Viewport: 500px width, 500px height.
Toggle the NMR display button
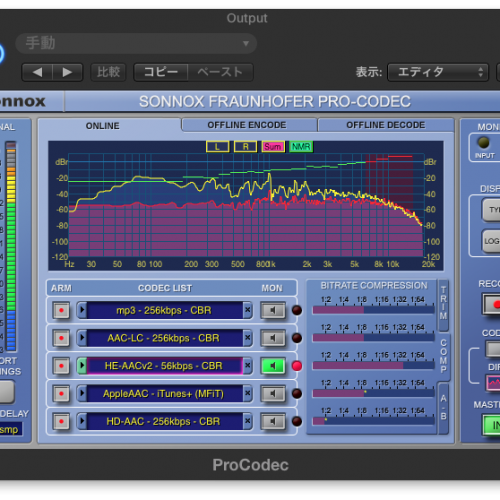click(301, 147)
